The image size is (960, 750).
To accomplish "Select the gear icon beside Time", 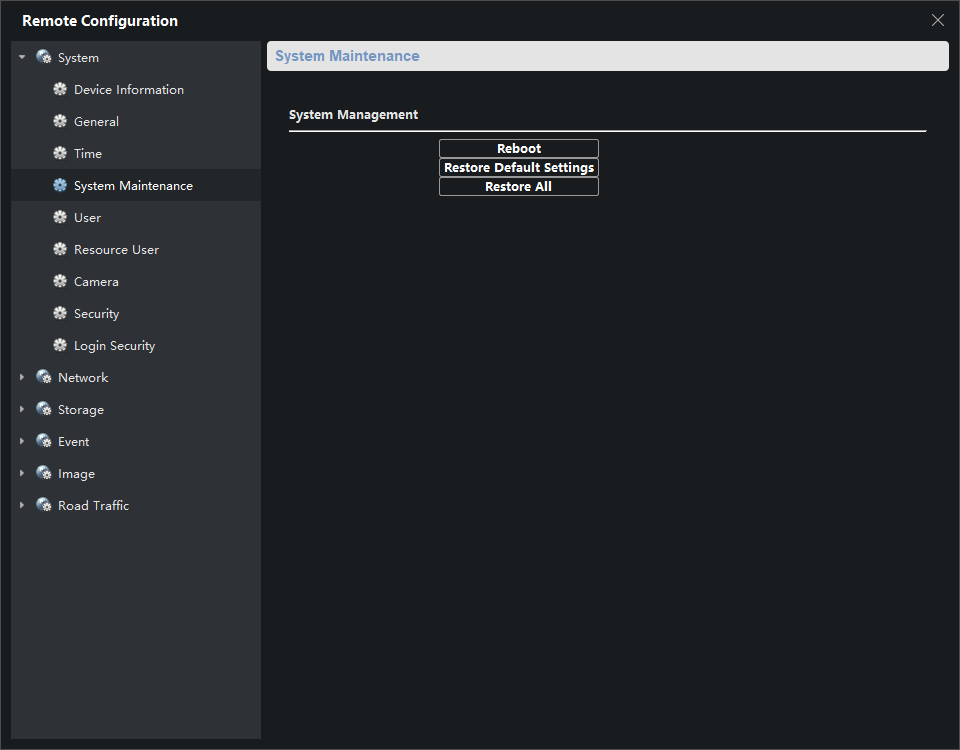I will 60,154.
